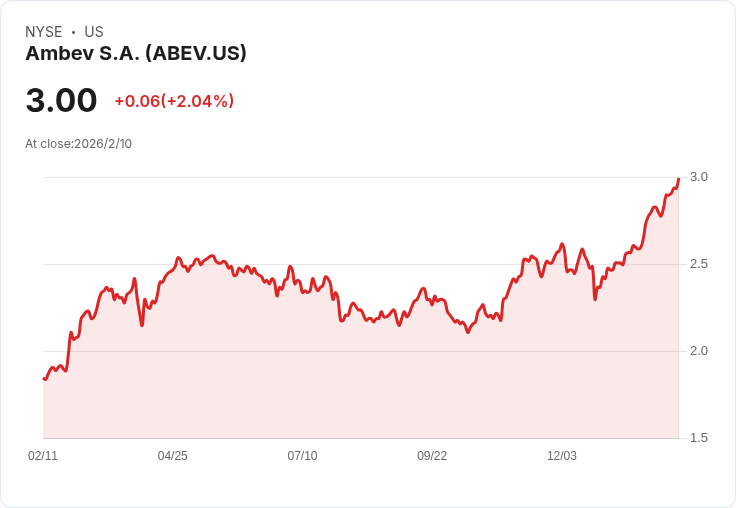
Task: Choose the 09/22 date marker
Action: (x=432, y=456)
